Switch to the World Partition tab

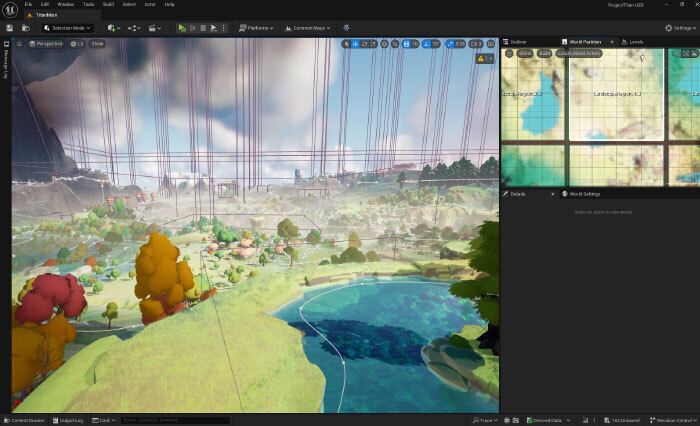[x=585, y=42]
